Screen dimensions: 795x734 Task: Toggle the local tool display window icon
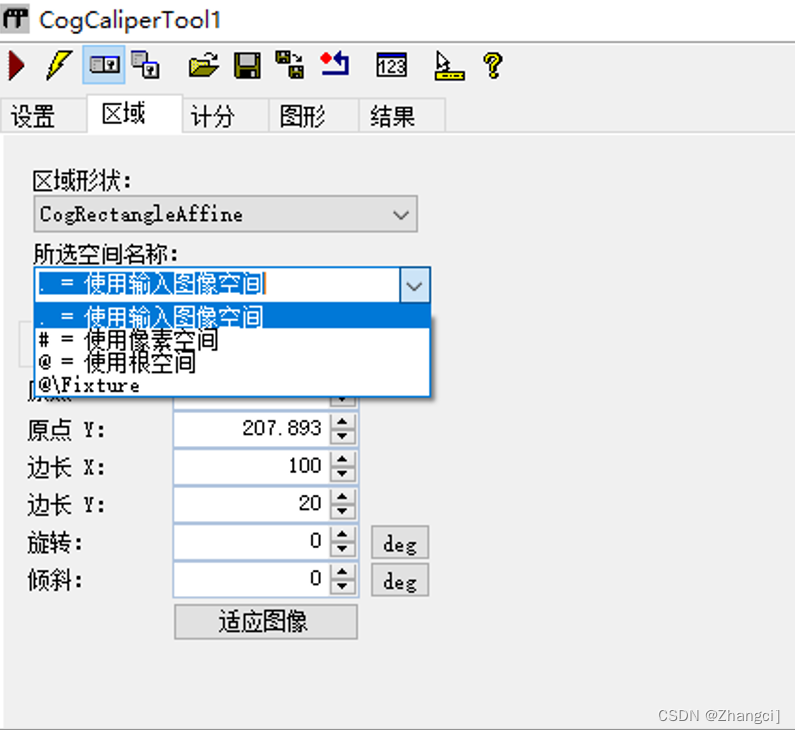pyautogui.click(x=104, y=65)
